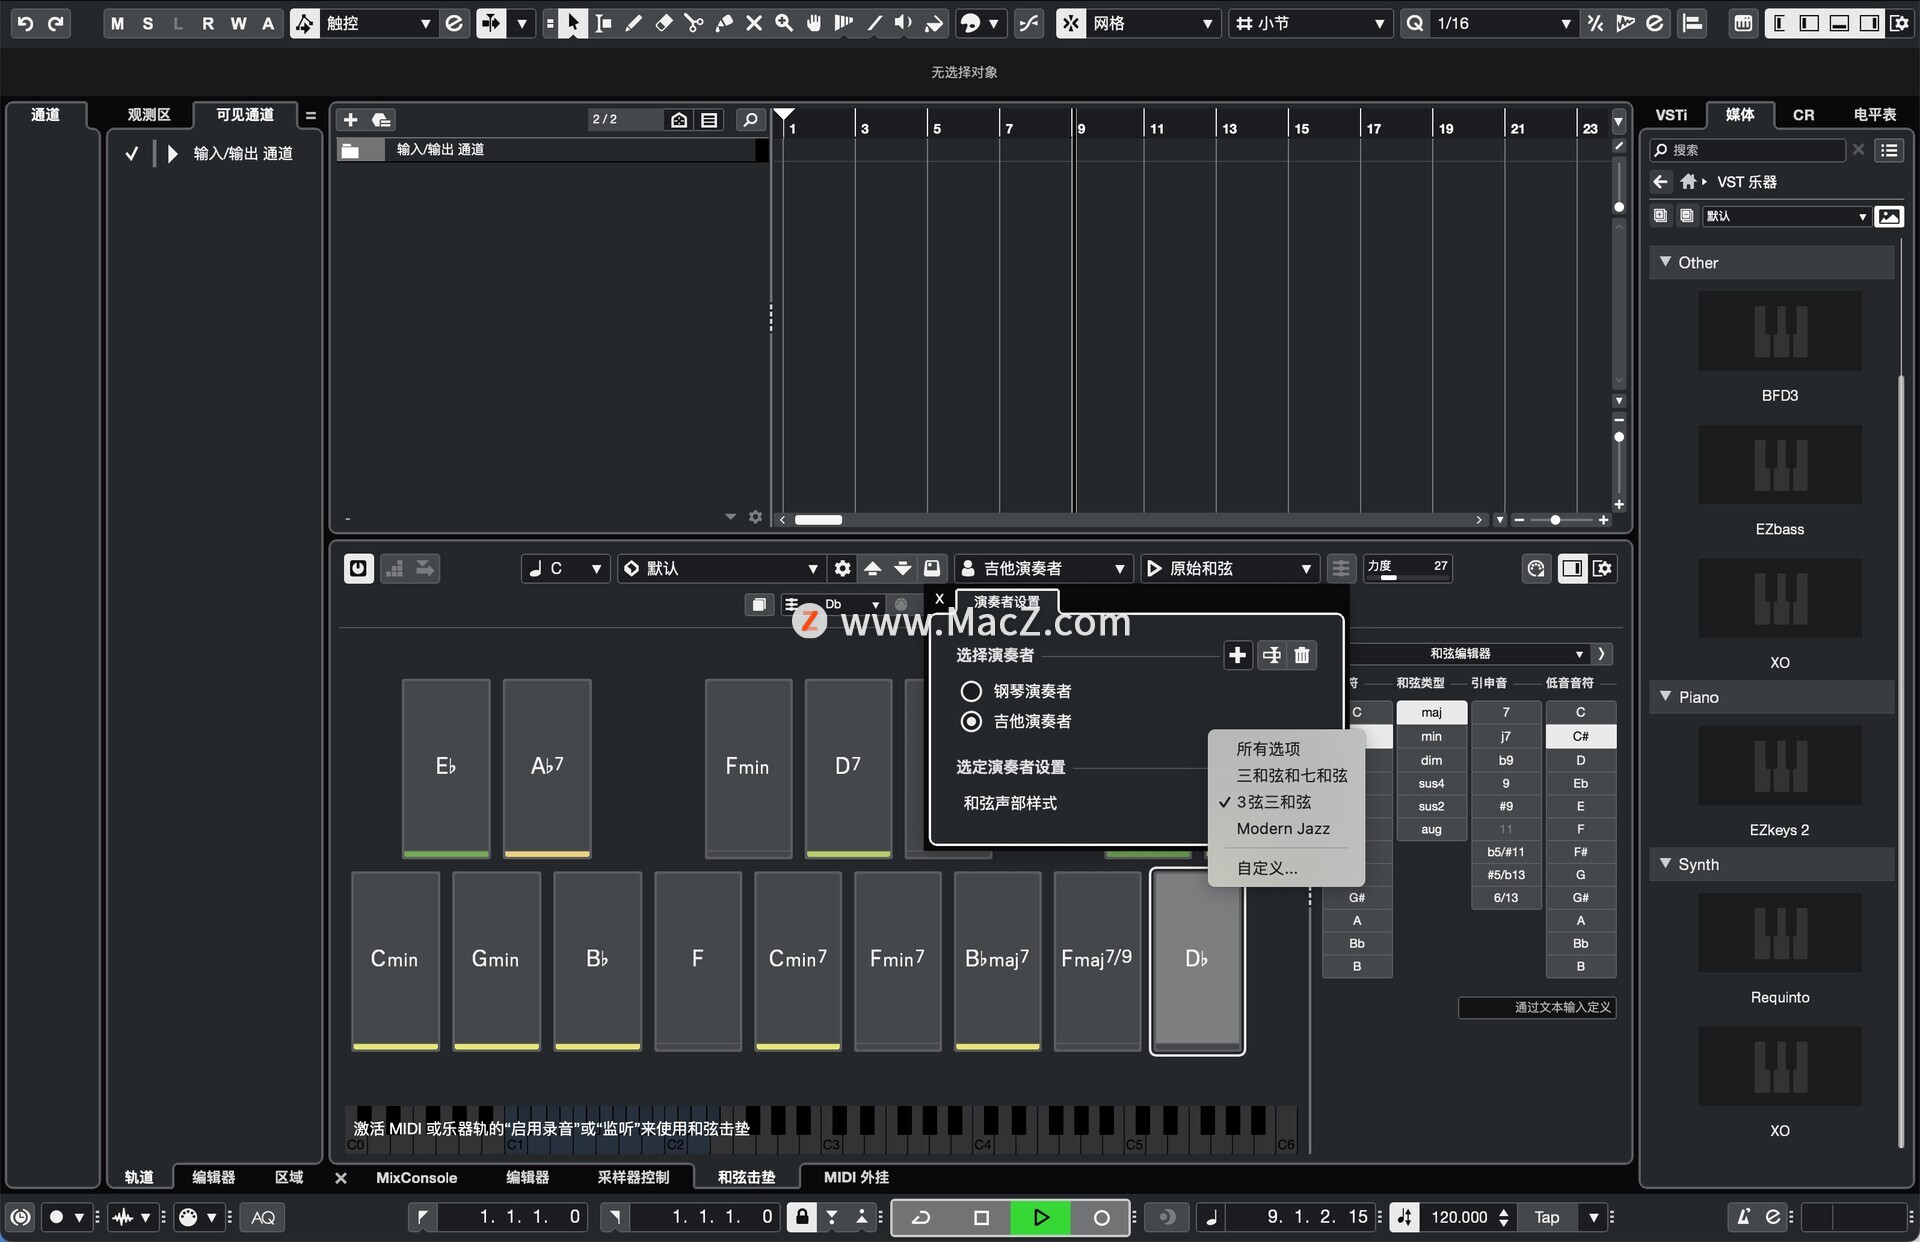Open the BFD3 instrument thumbnail

1780,332
